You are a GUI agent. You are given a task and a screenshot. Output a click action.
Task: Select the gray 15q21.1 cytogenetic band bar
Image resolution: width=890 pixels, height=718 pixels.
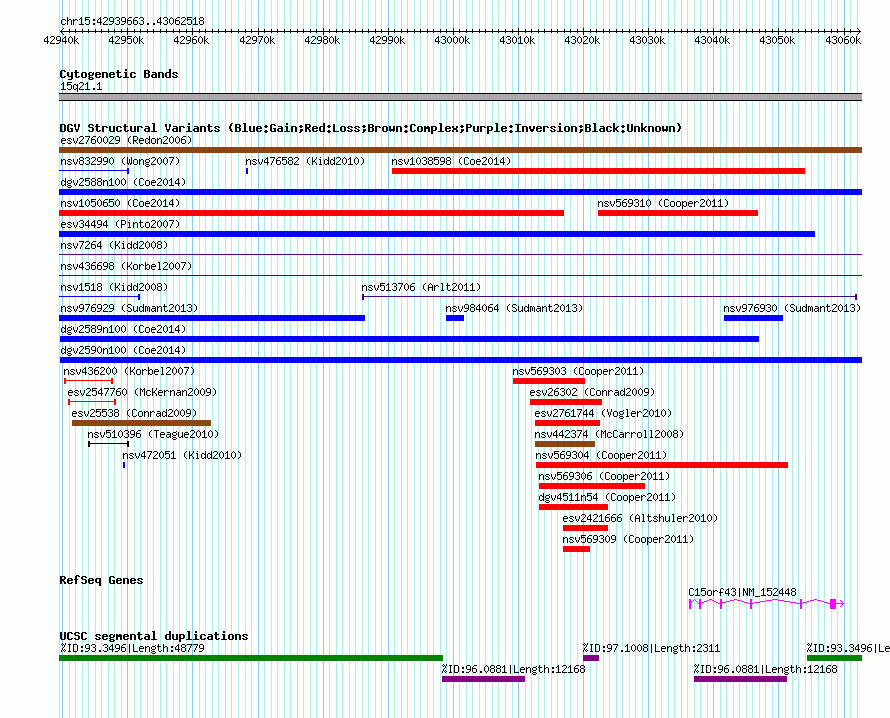[x=460, y=97]
